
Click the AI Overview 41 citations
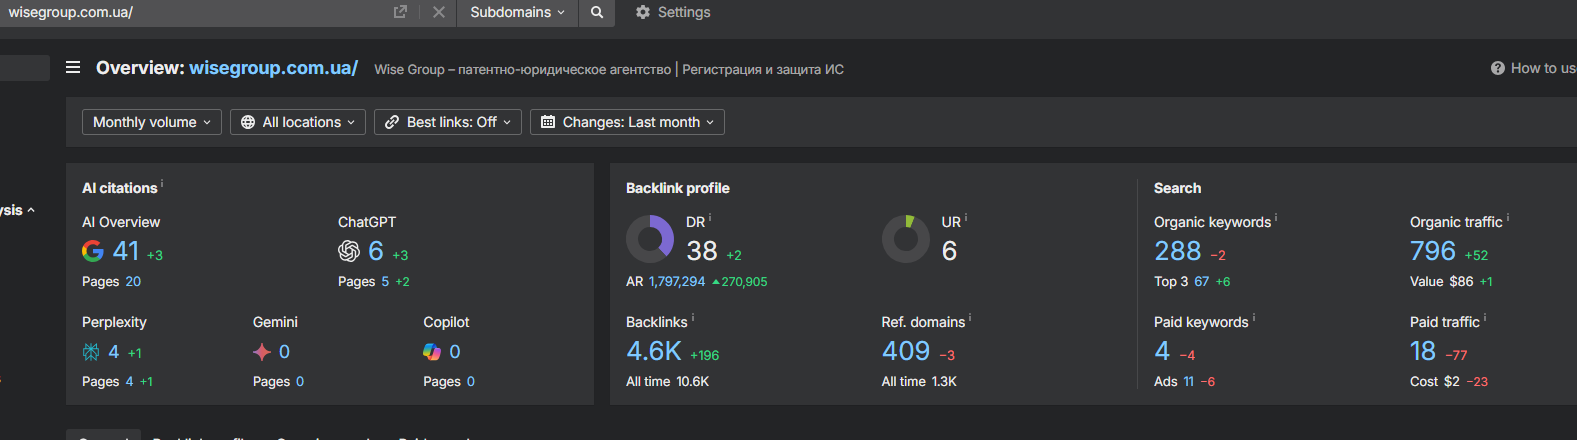(126, 251)
